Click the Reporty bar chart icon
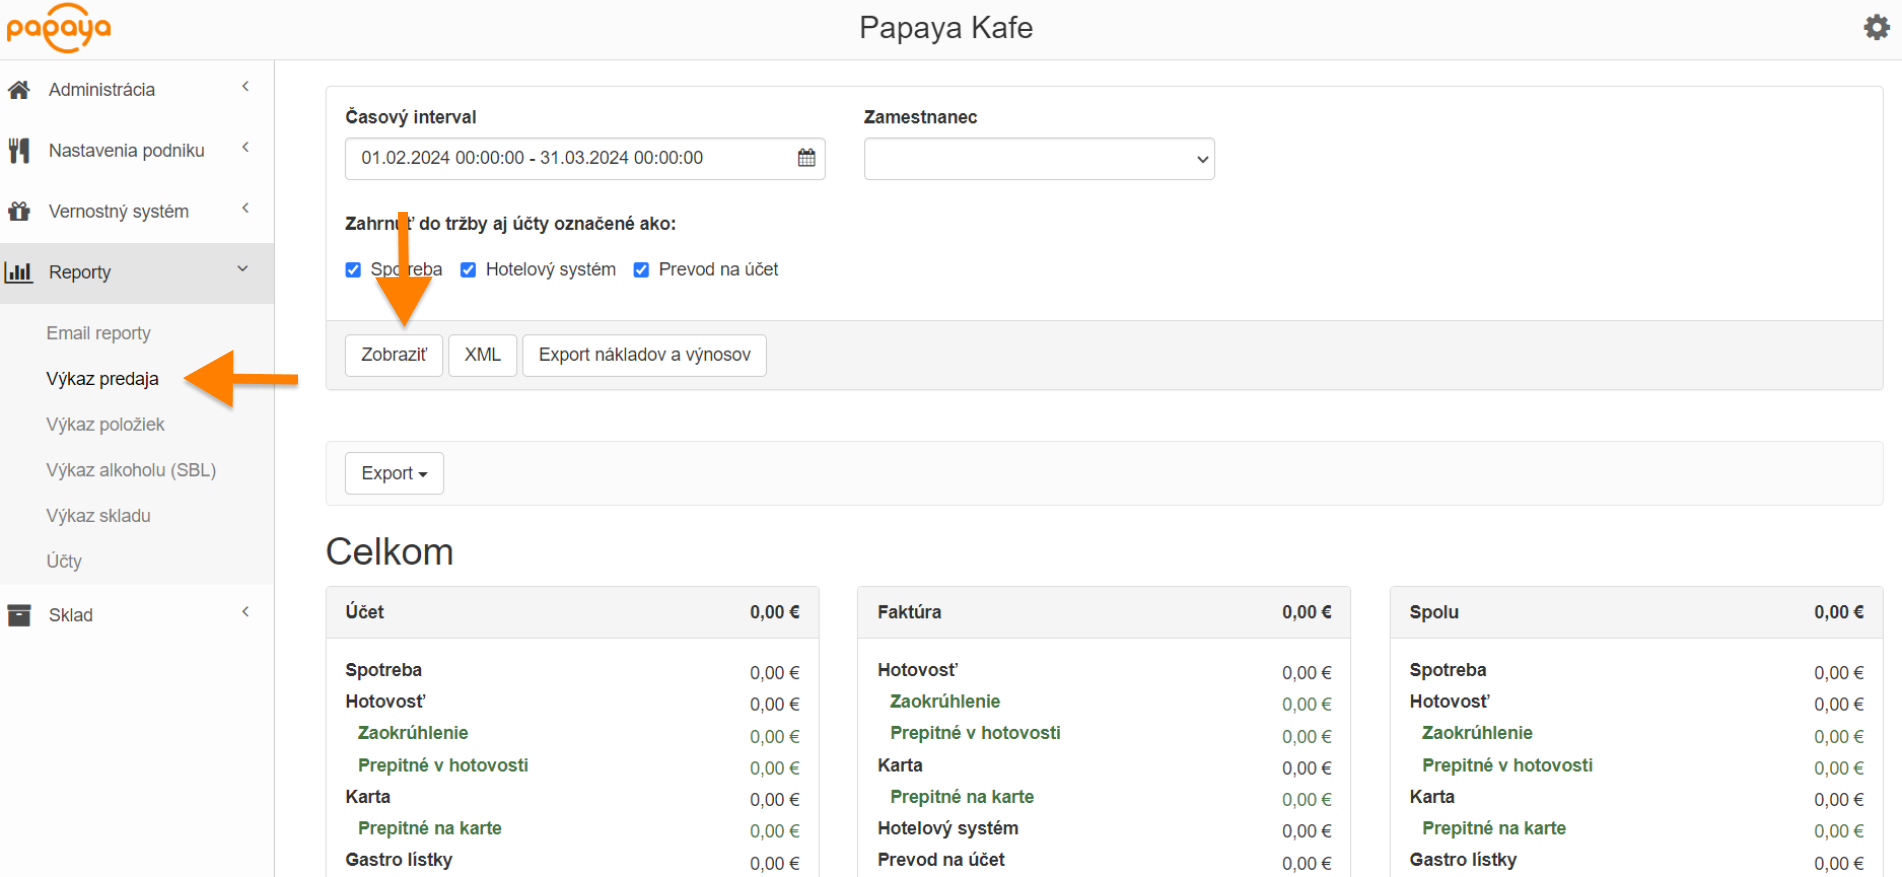This screenshot has width=1902, height=877. (19, 272)
